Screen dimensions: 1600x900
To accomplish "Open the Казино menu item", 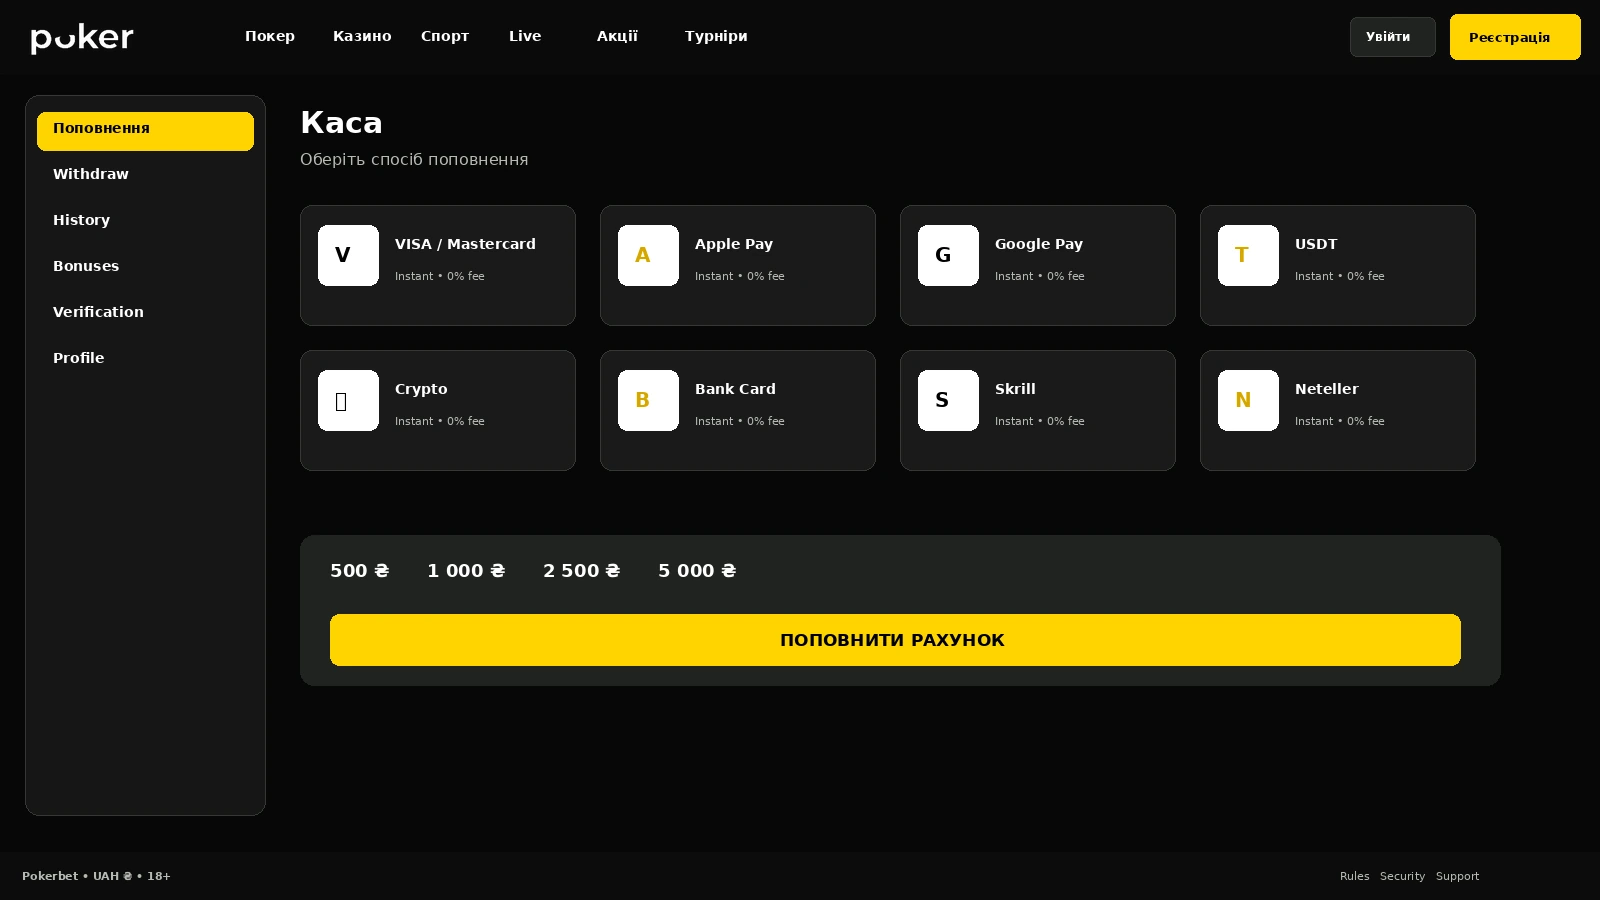I will click(362, 36).
